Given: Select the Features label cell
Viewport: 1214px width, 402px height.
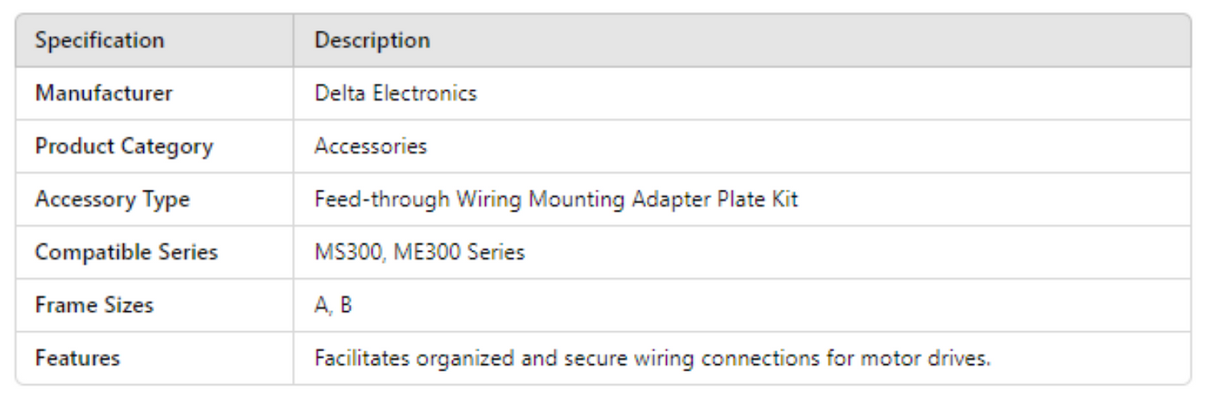Looking at the screenshot, I should click(78, 359).
